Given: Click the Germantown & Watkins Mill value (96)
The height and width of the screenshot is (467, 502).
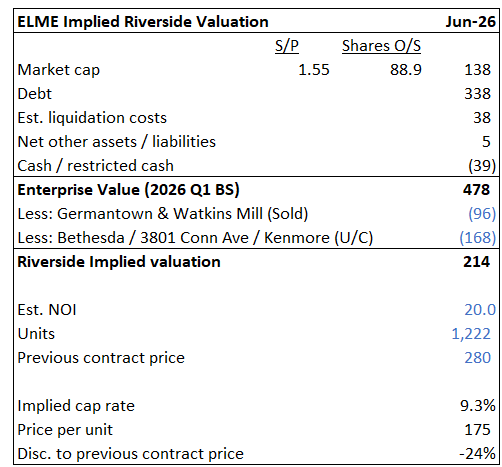Looking at the screenshot, I should [482, 214].
